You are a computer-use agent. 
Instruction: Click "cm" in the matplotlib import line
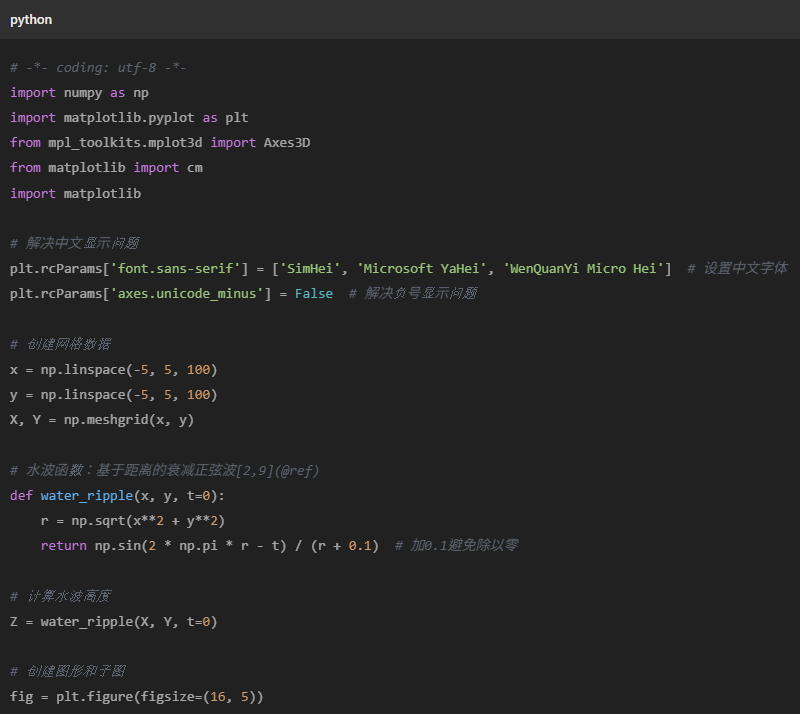pyautogui.click(x=195, y=167)
